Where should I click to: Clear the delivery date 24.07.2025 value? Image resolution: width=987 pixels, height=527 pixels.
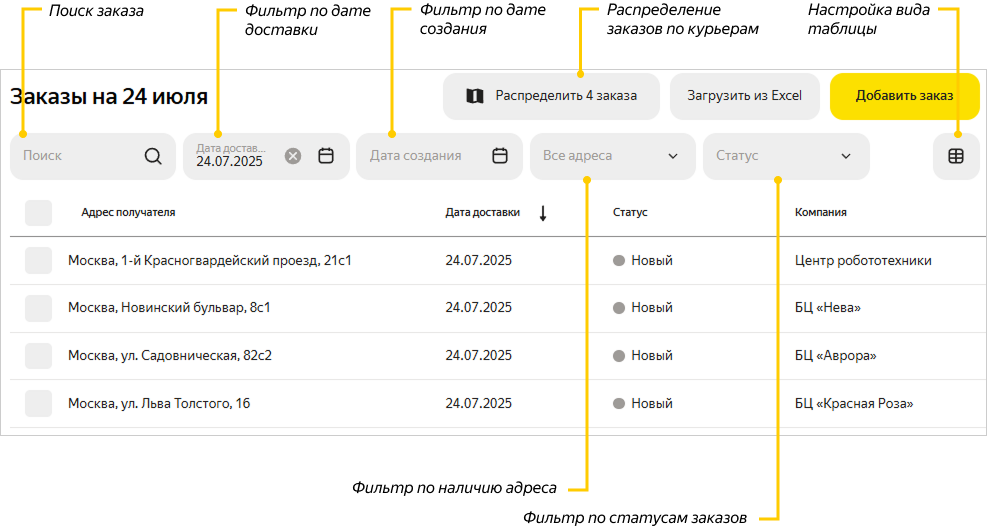coord(292,156)
